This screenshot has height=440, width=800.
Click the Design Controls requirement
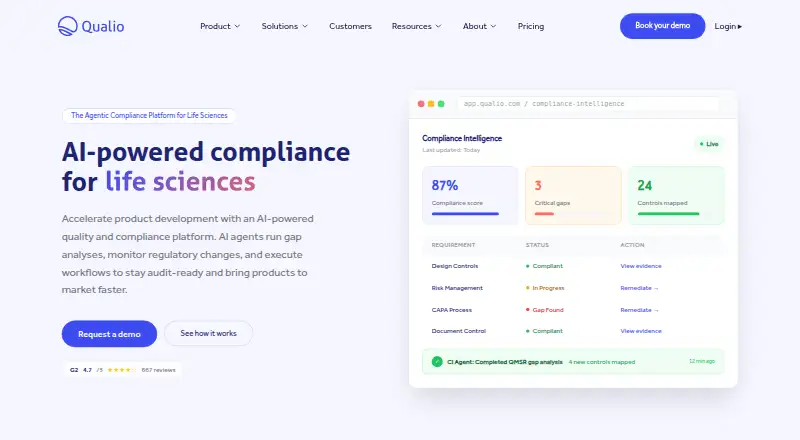455,266
